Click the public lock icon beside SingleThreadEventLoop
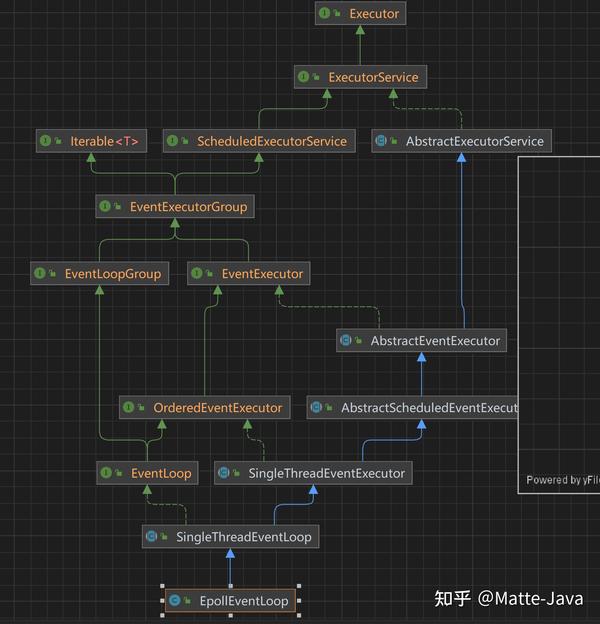600x624 pixels. click(x=164, y=536)
